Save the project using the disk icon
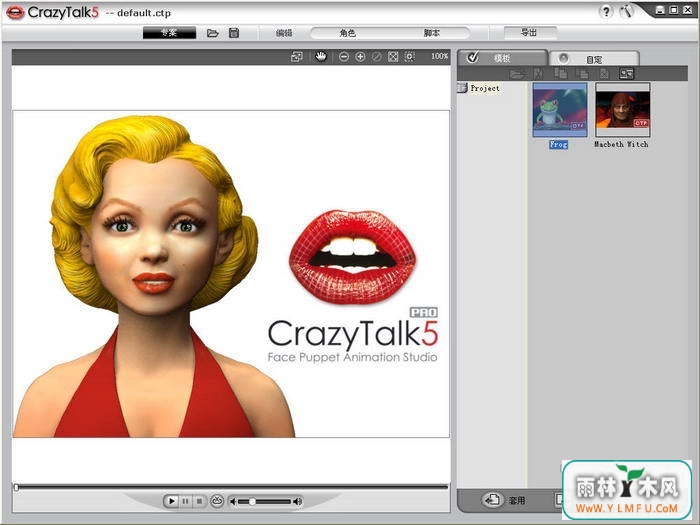Viewport: 700px width, 525px height. [234, 33]
